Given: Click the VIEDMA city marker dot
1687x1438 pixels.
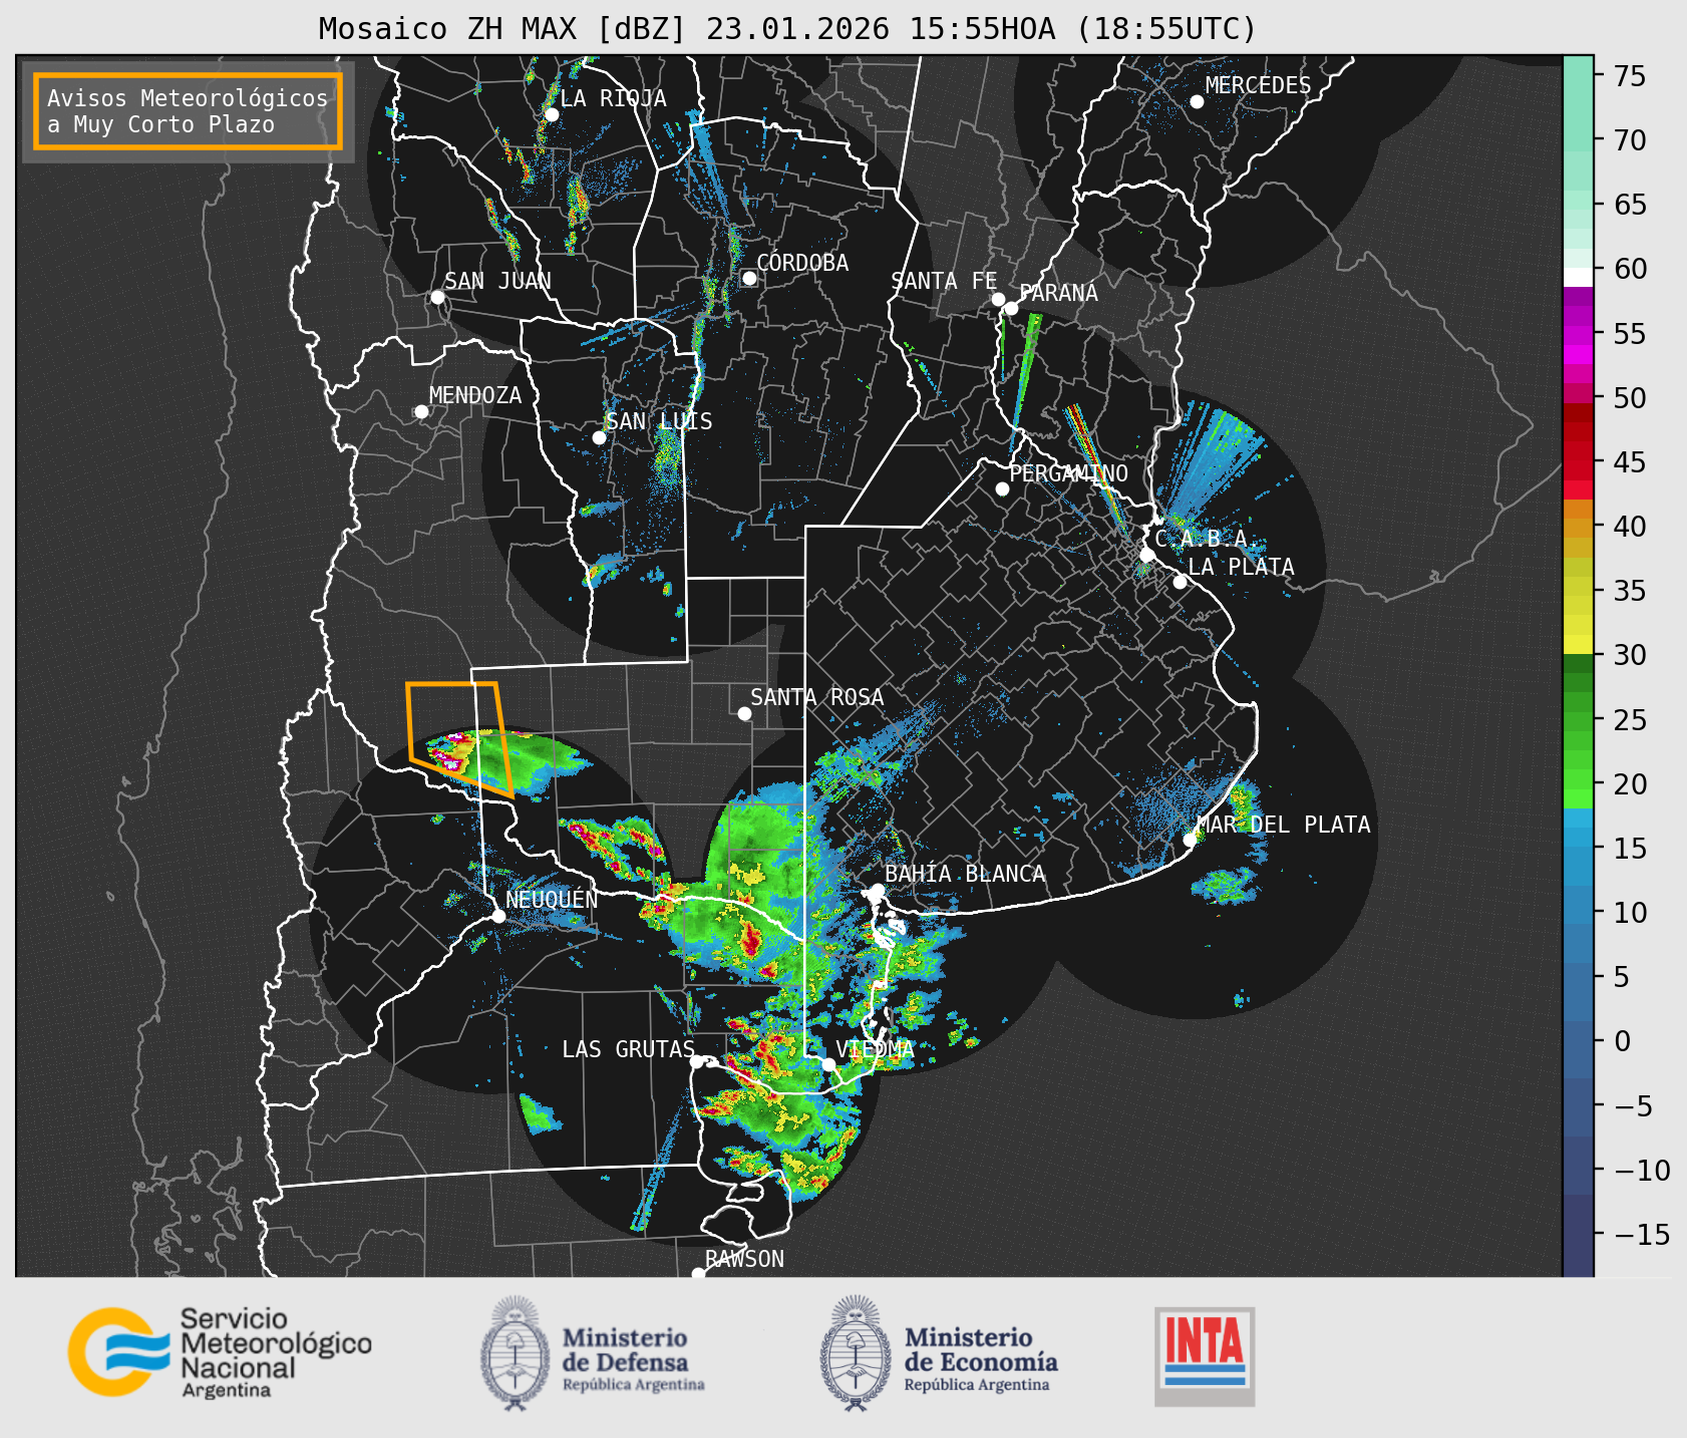Looking at the screenshot, I should [x=828, y=1064].
